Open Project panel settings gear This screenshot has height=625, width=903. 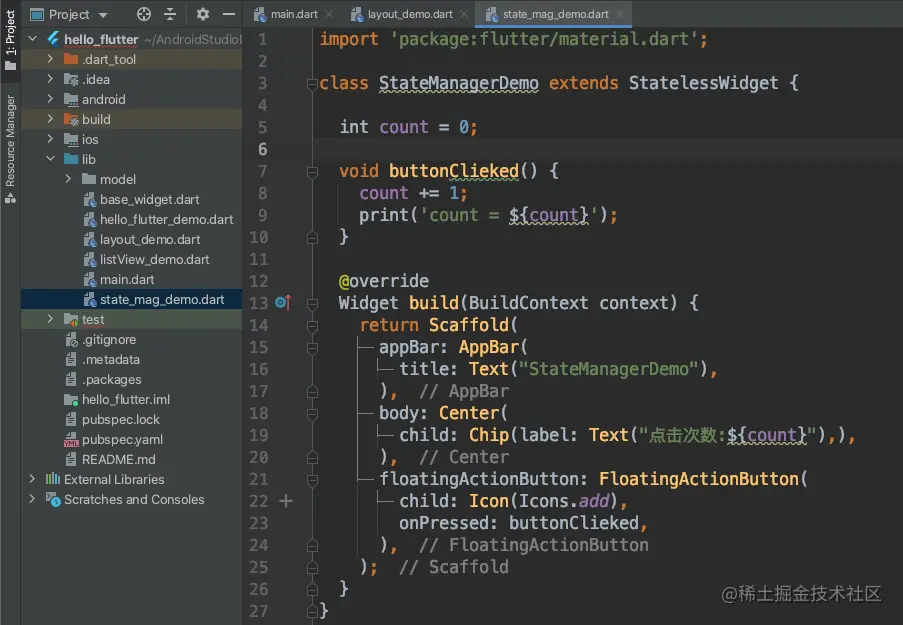[x=203, y=14]
